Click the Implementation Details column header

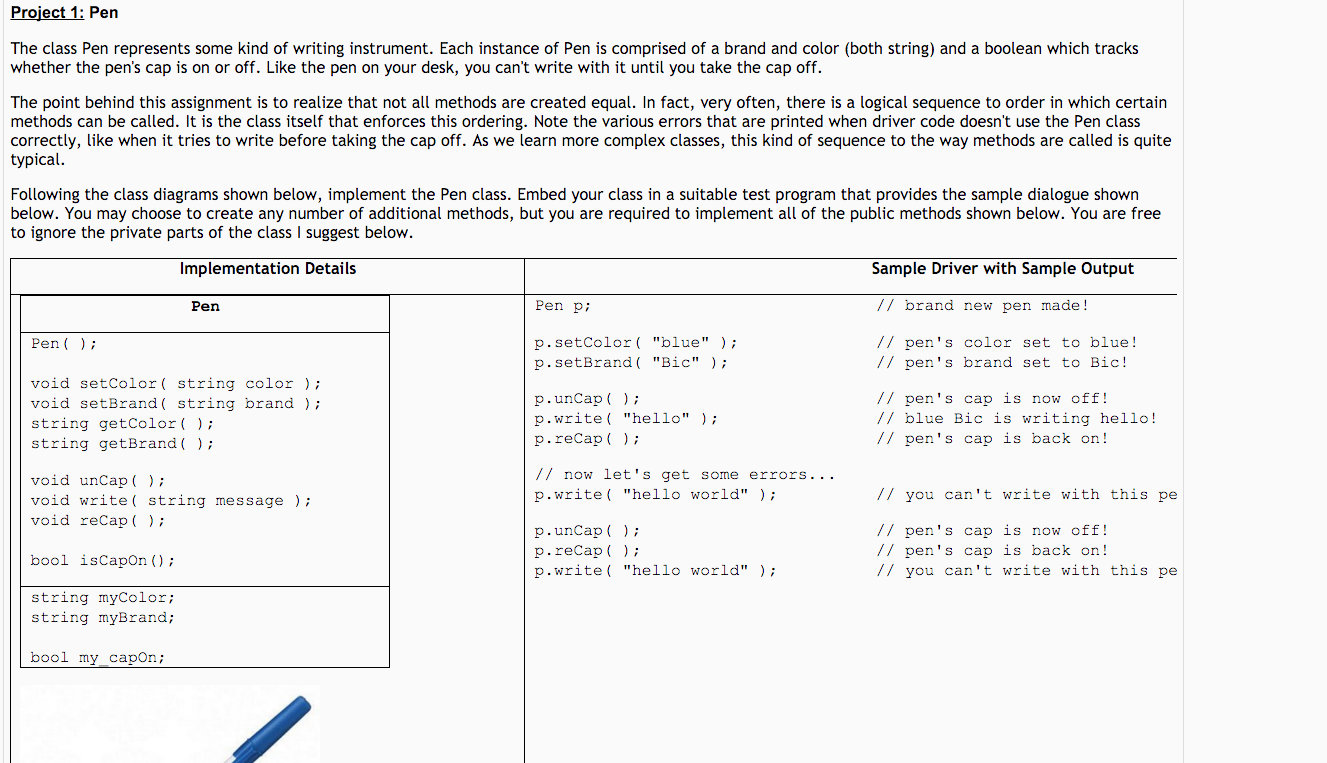click(x=267, y=268)
